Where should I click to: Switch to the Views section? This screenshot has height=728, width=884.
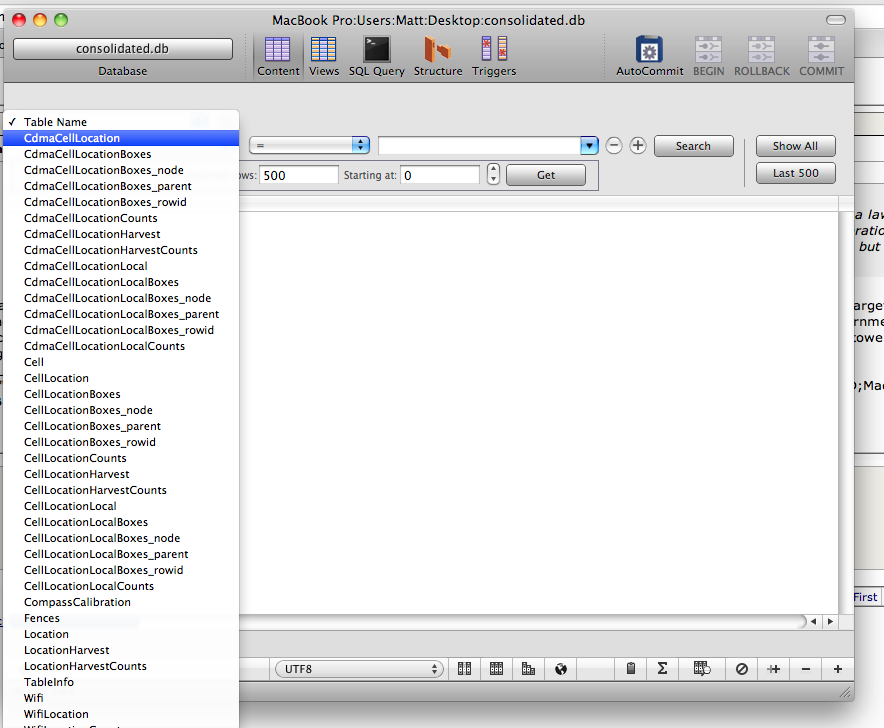324,56
